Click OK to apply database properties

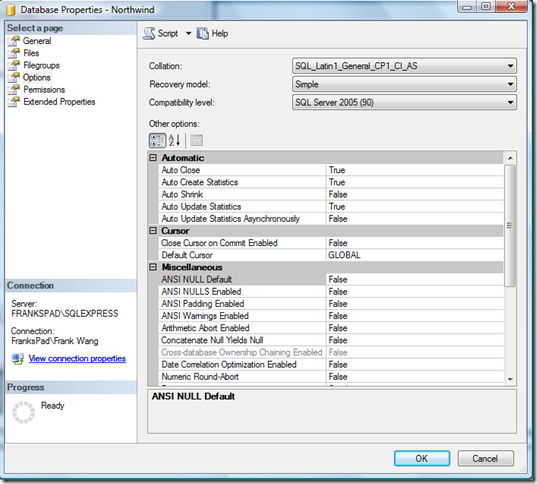click(422, 458)
